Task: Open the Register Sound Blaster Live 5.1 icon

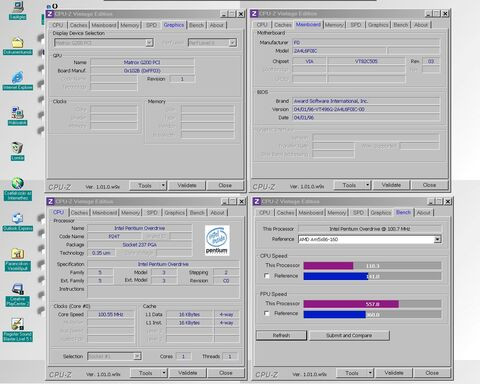Action: pyautogui.click(x=17, y=330)
